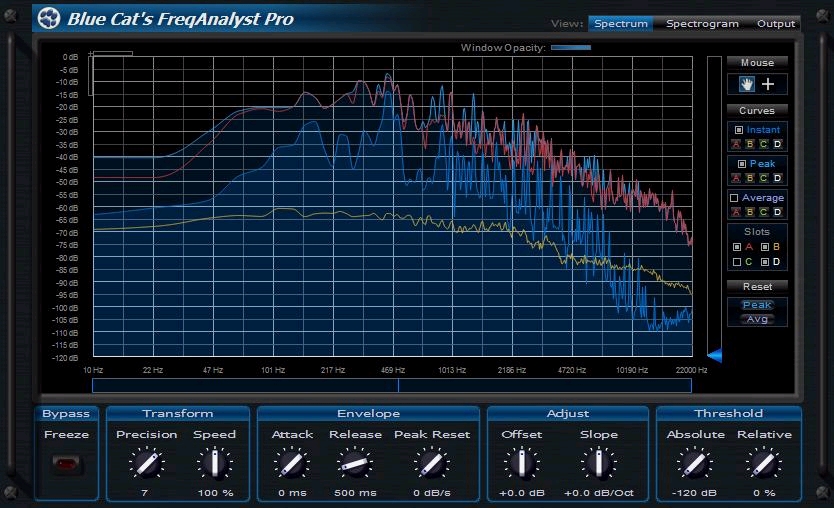
Task: Click the Bypass header button
Action: point(66,413)
